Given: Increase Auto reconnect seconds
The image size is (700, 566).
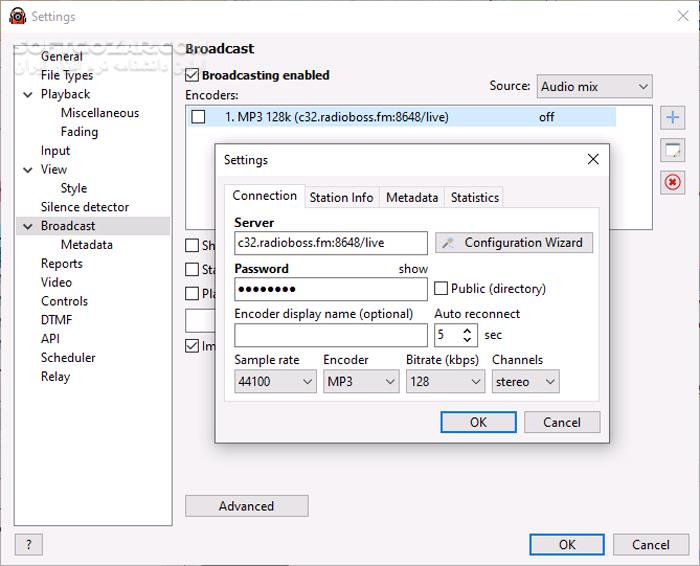Looking at the screenshot, I should [467, 331].
